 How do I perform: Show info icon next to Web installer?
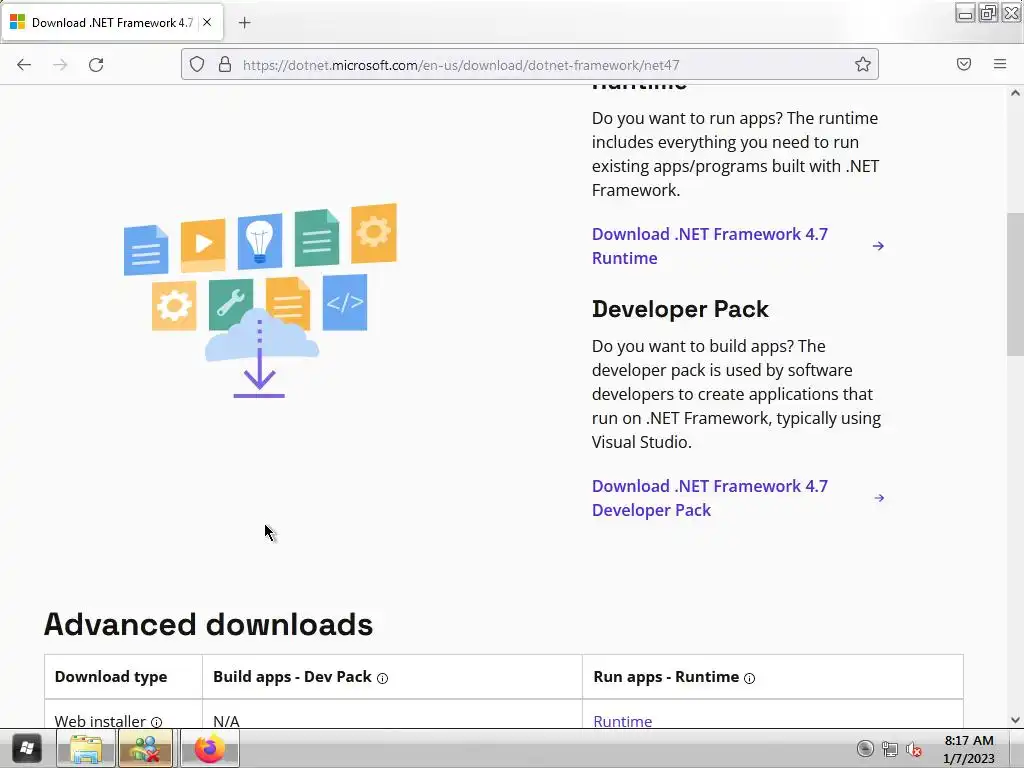157,722
